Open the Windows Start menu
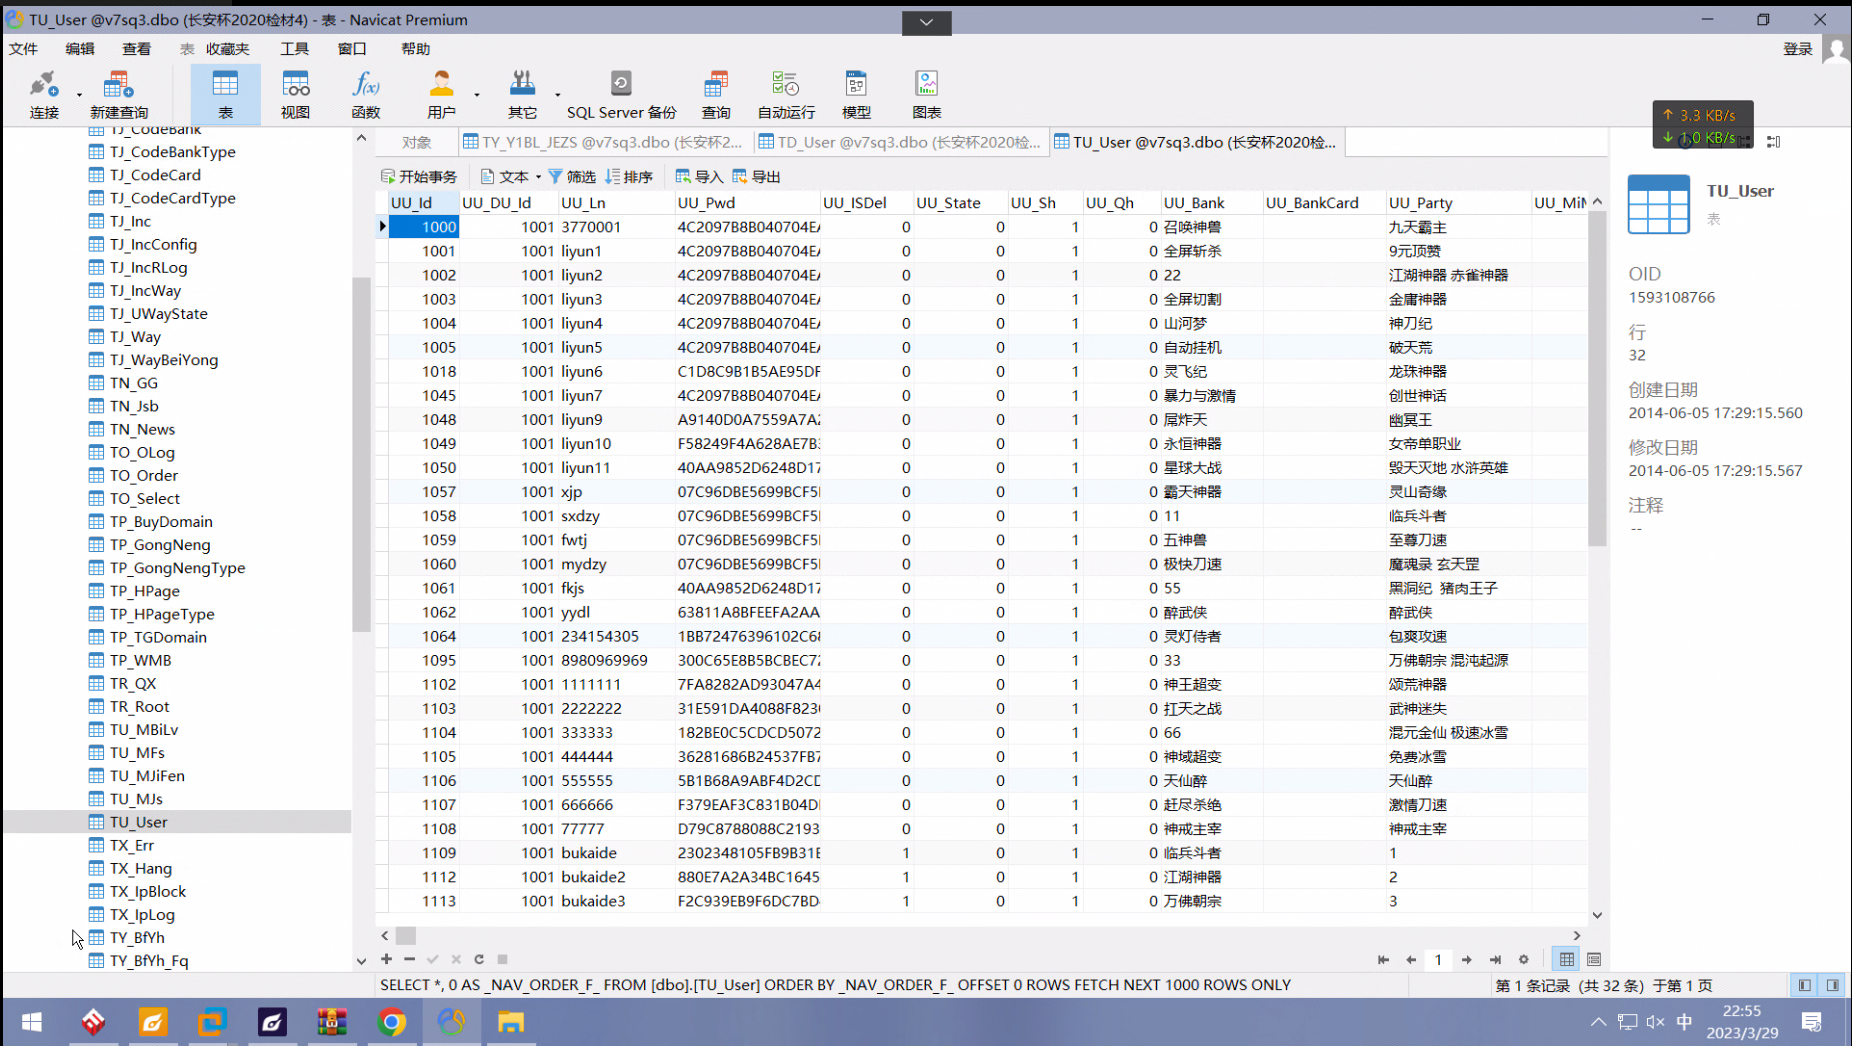Image resolution: width=1852 pixels, height=1046 pixels. (32, 1022)
